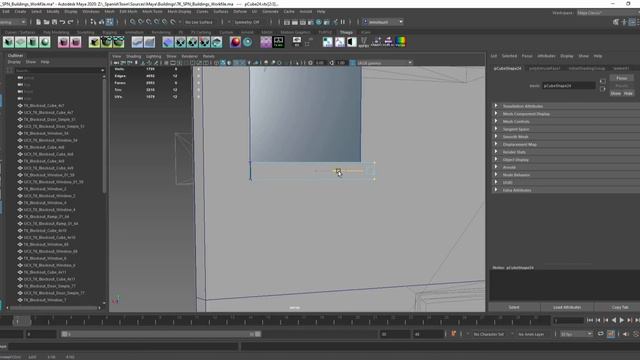Viewport: 640px width, 360px height.
Task: Click the mesh name input field
Action: (569, 86)
